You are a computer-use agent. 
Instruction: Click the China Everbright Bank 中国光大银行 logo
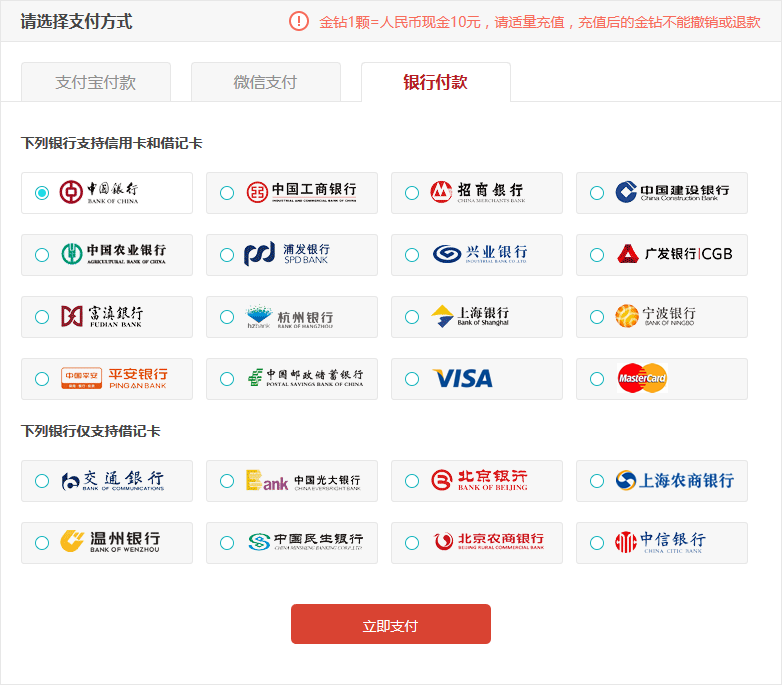point(303,481)
